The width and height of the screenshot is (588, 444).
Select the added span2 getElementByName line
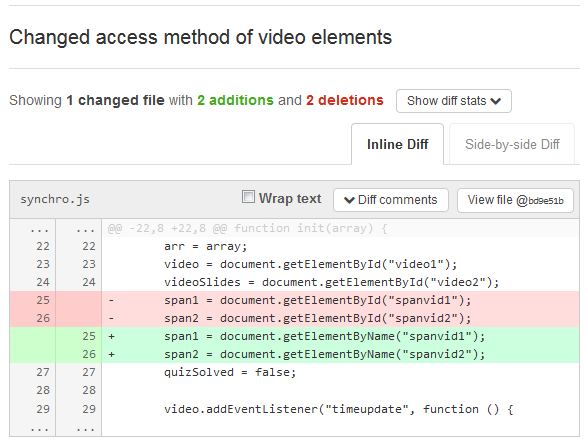click(x=324, y=354)
